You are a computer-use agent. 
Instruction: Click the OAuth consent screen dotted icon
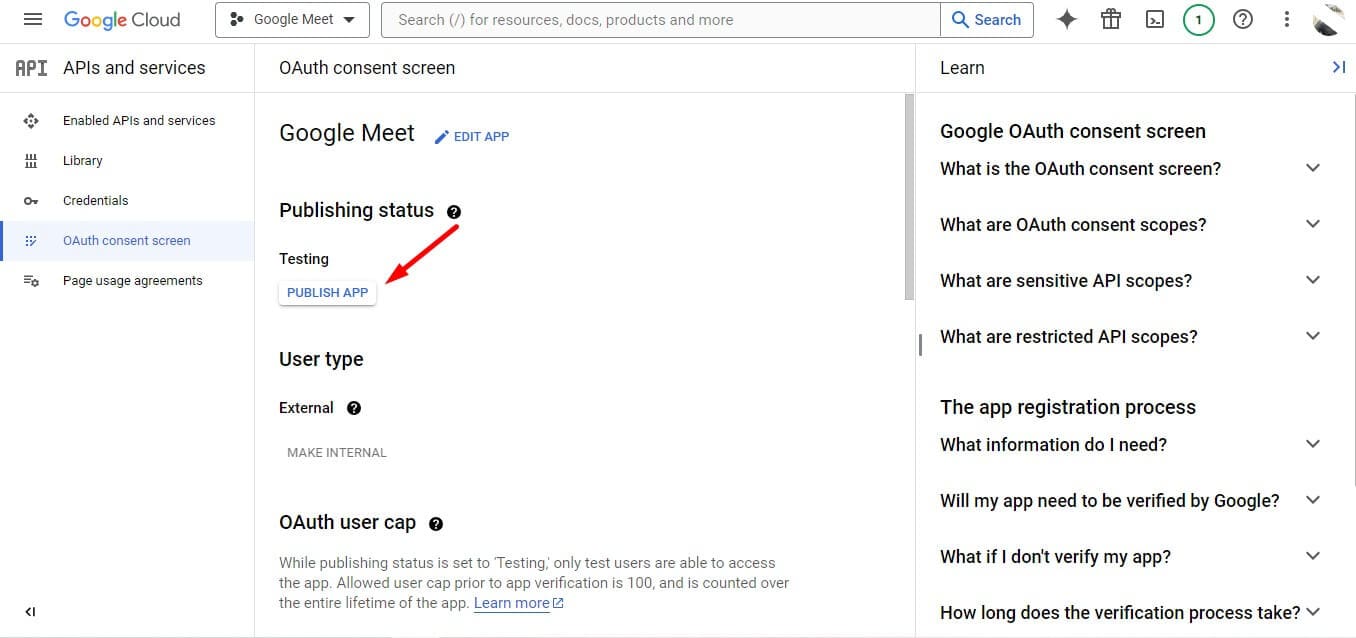31,241
